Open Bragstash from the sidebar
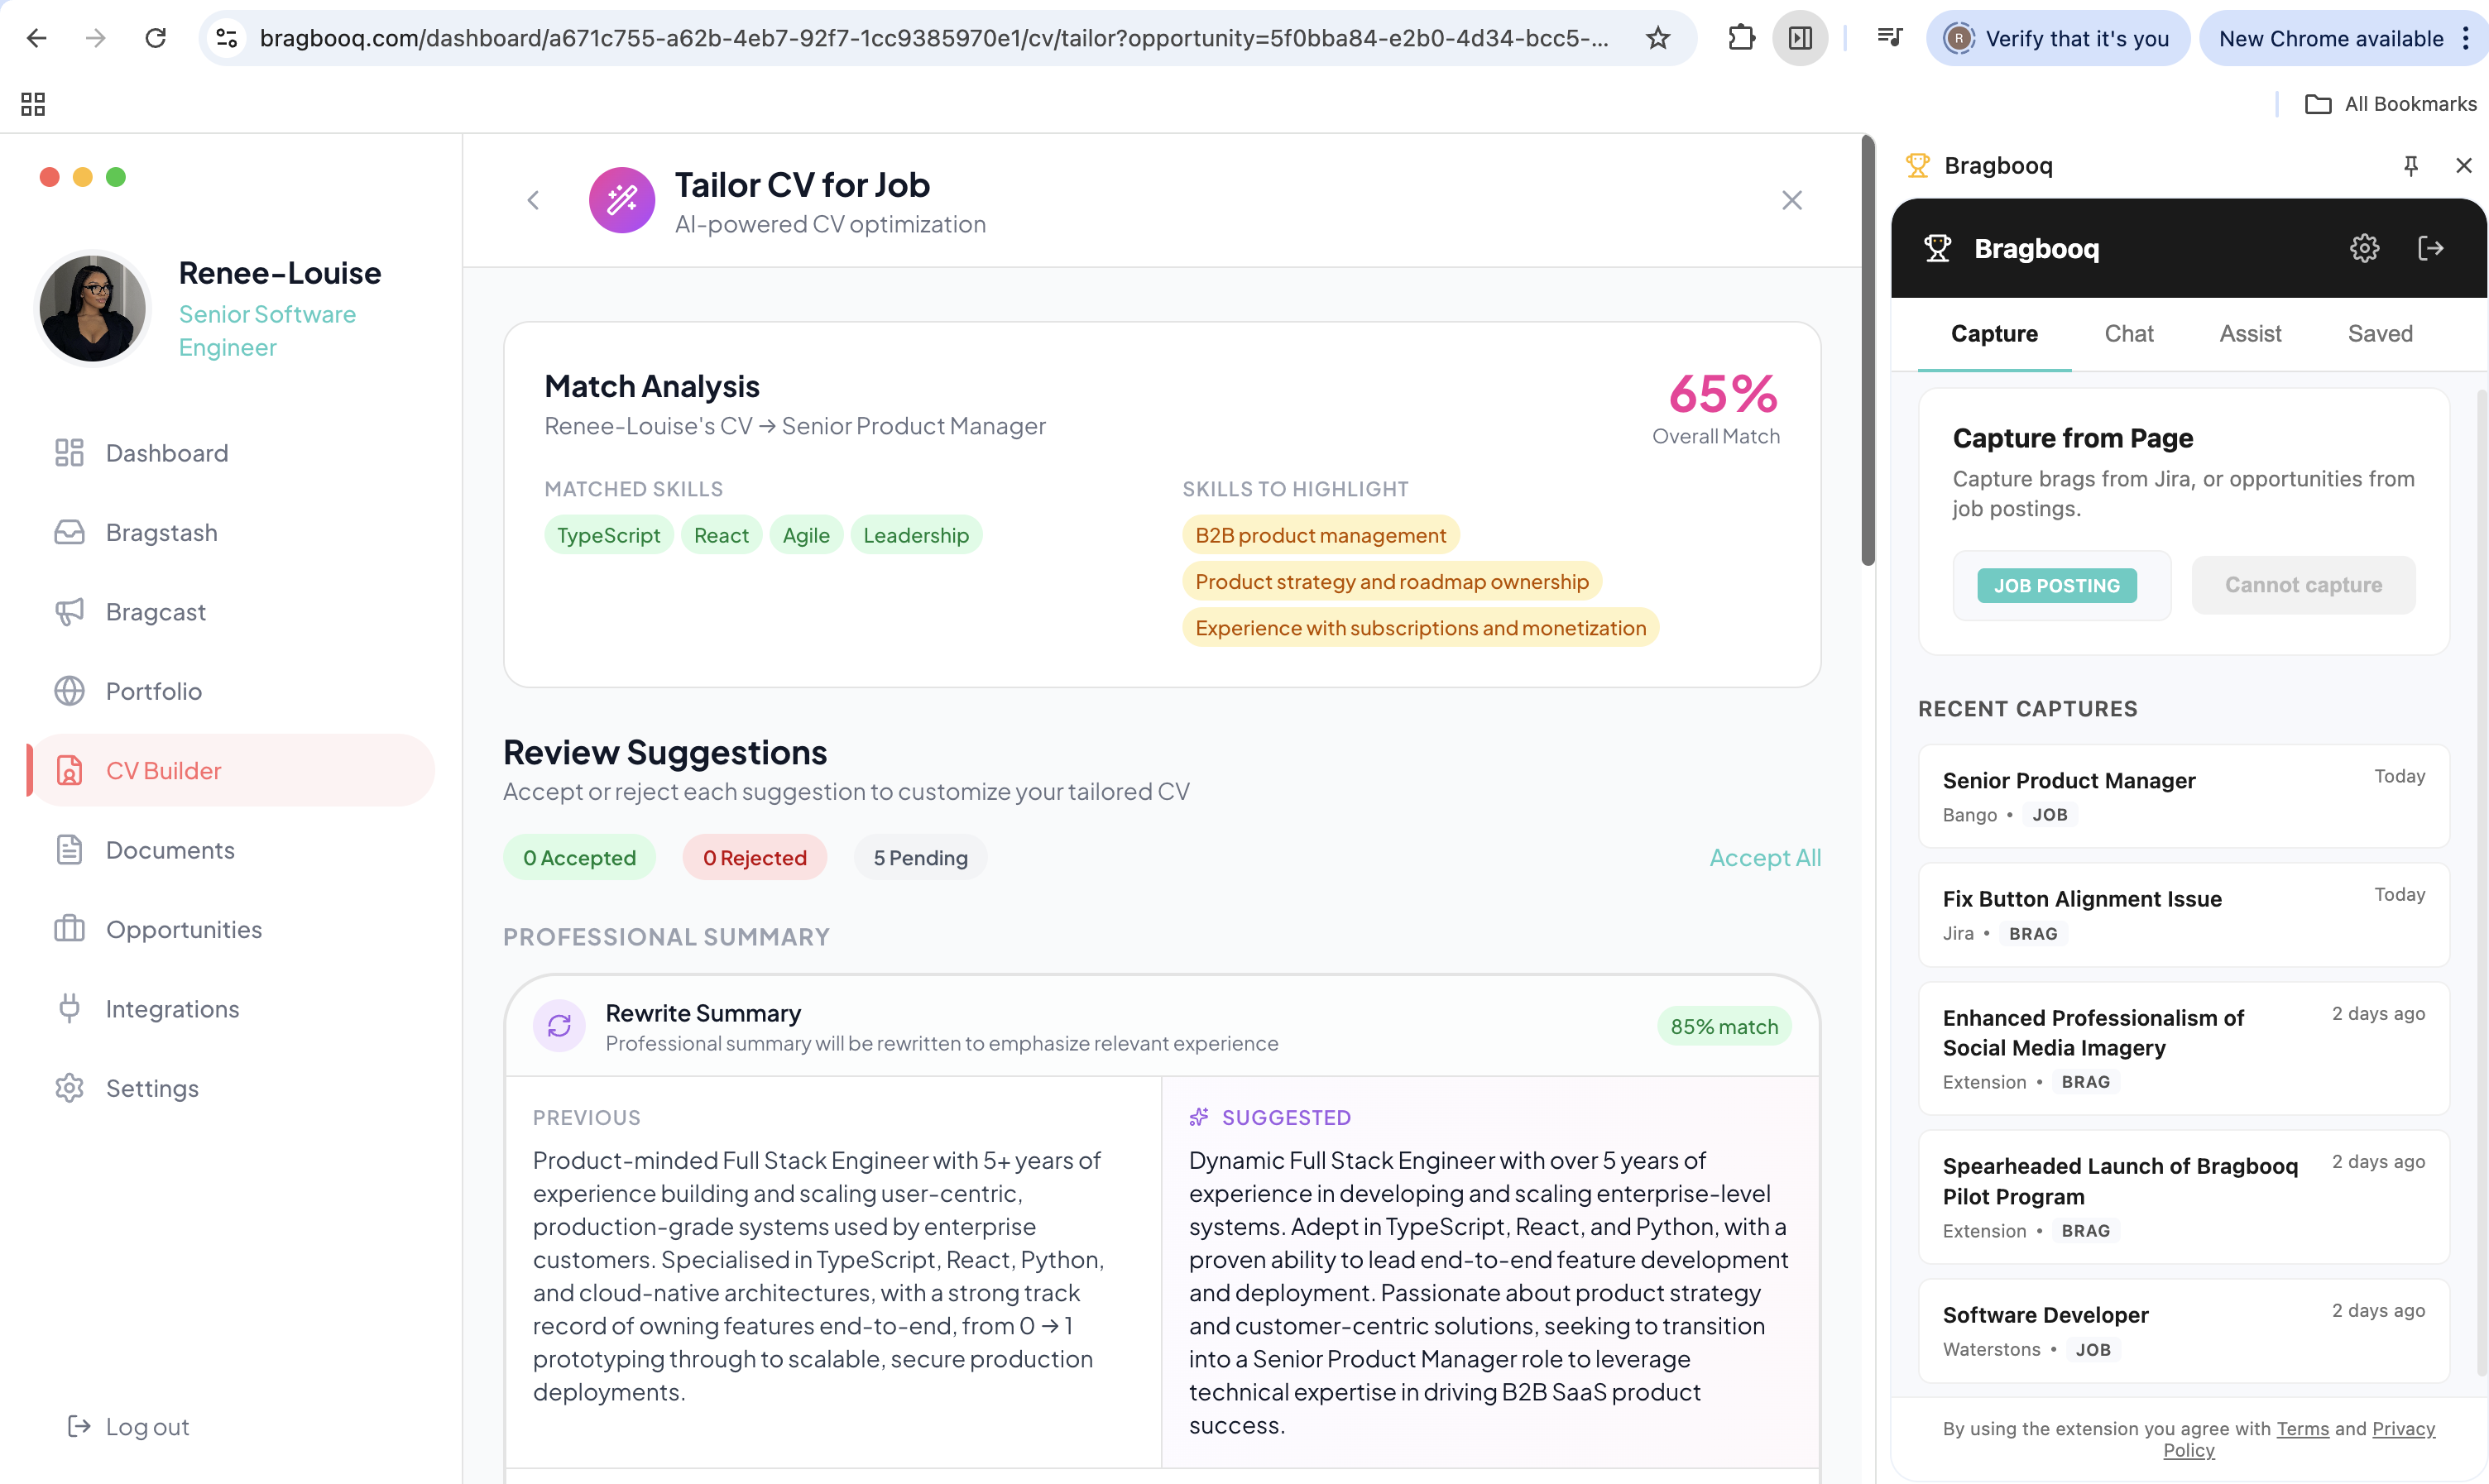2489x1484 pixels. [160, 532]
